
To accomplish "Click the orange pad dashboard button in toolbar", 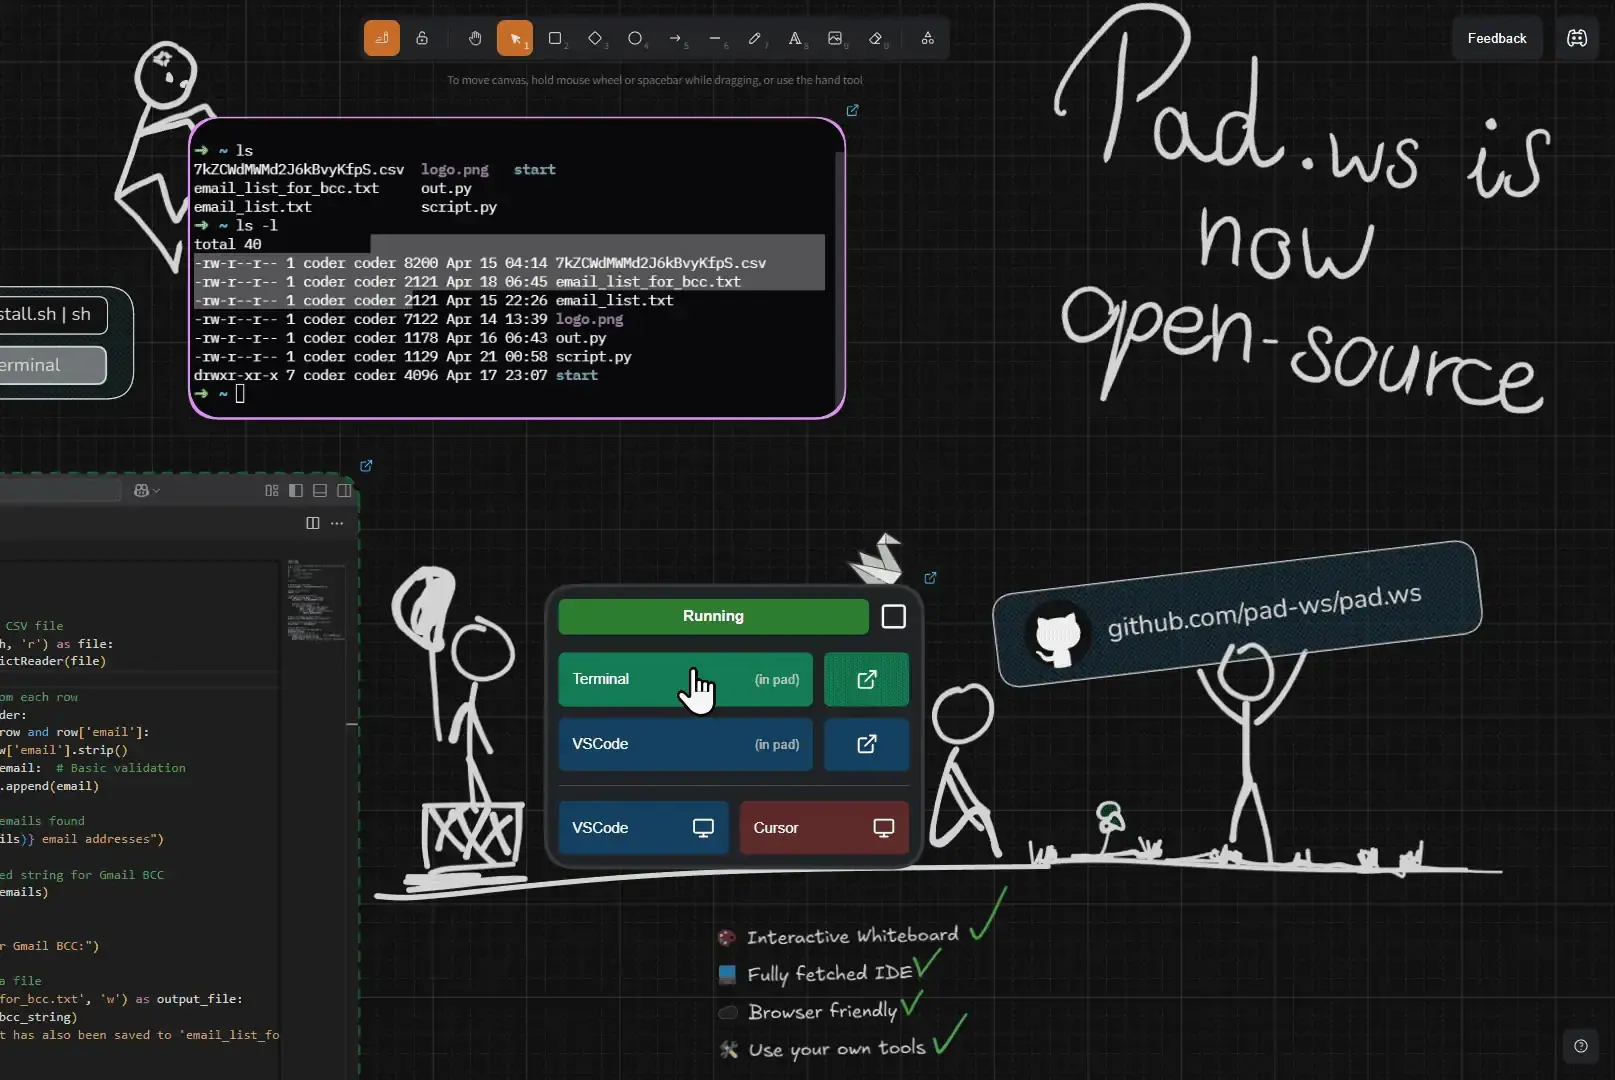I will pos(381,38).
